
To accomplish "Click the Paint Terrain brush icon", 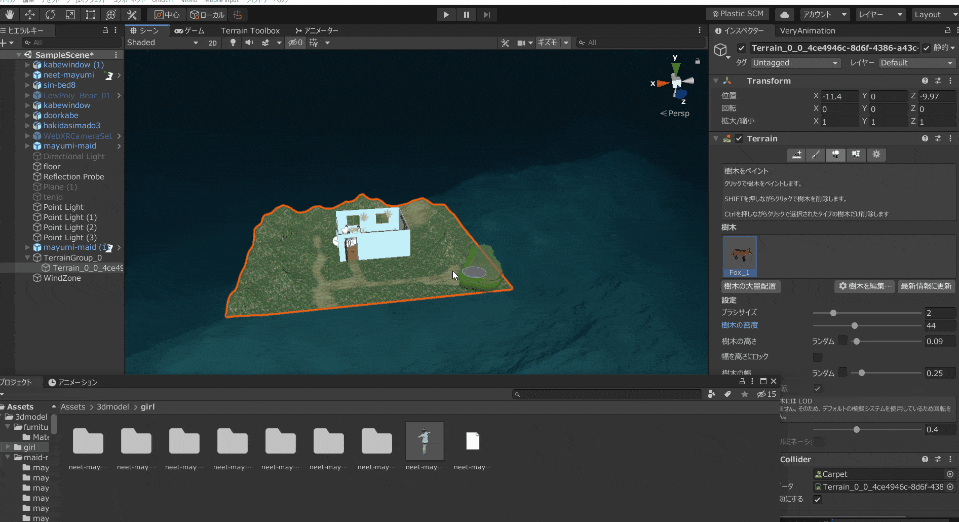I will (x=815, y=155).
